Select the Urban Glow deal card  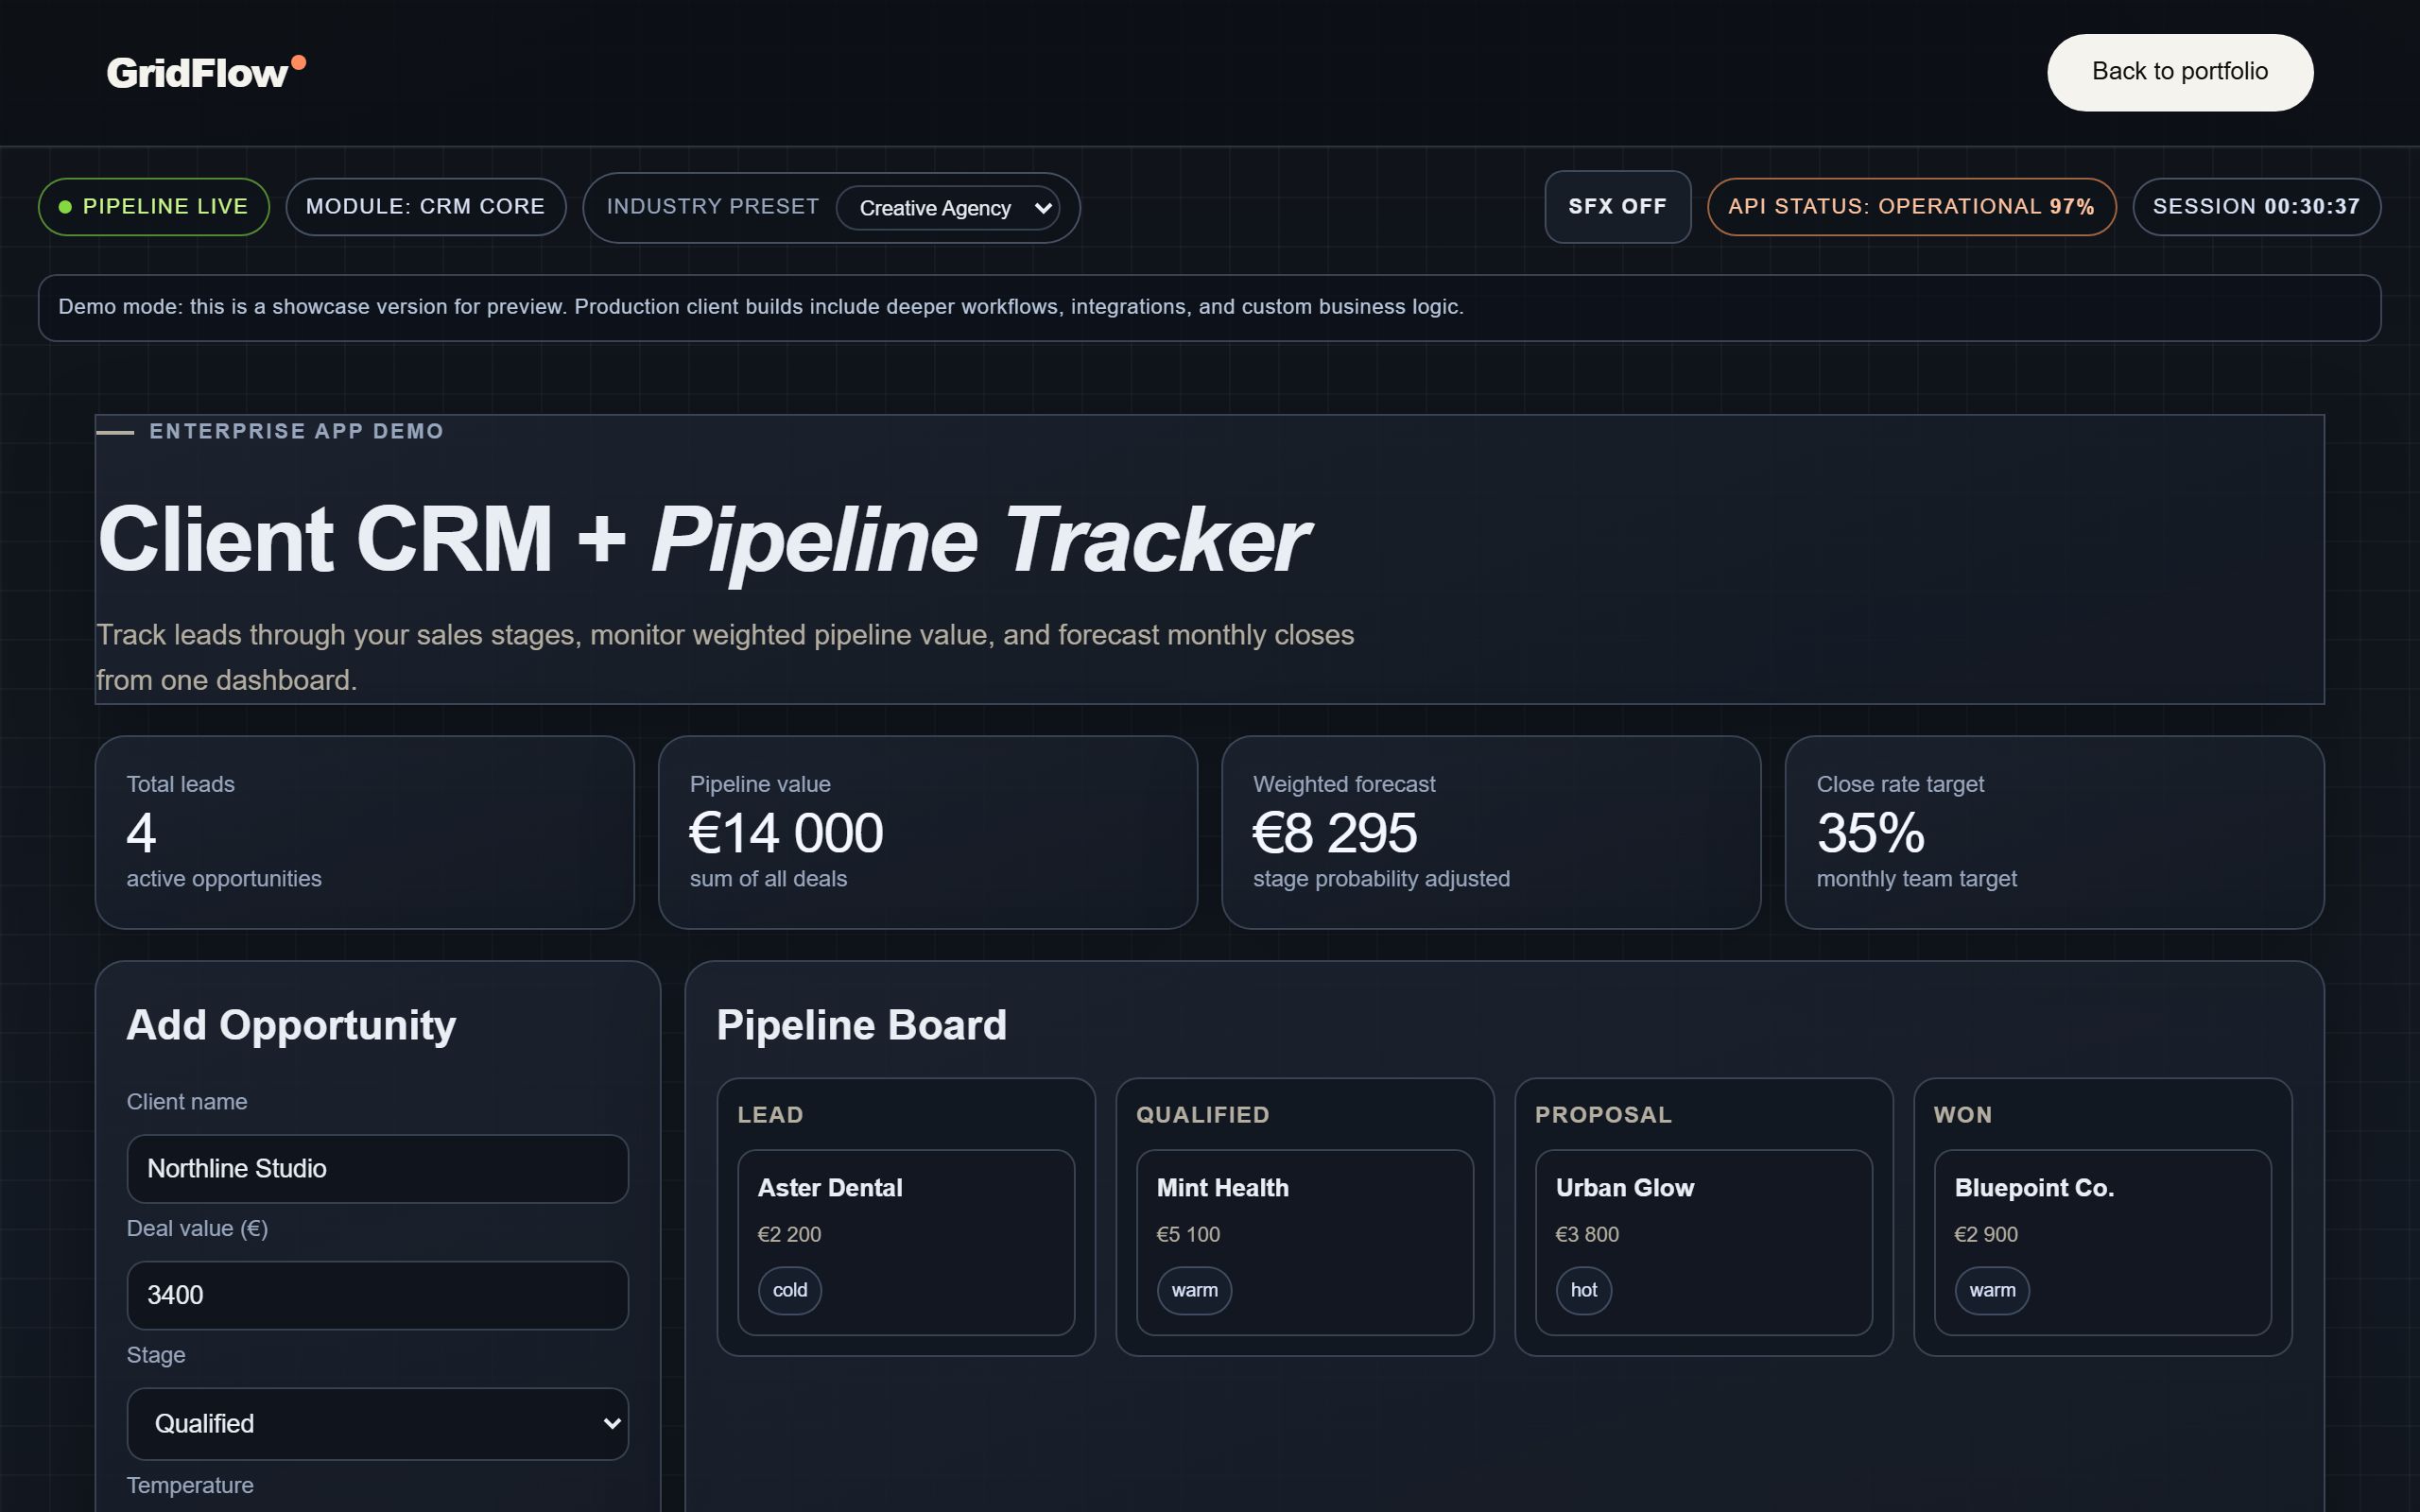(x=1703, y=1242)
